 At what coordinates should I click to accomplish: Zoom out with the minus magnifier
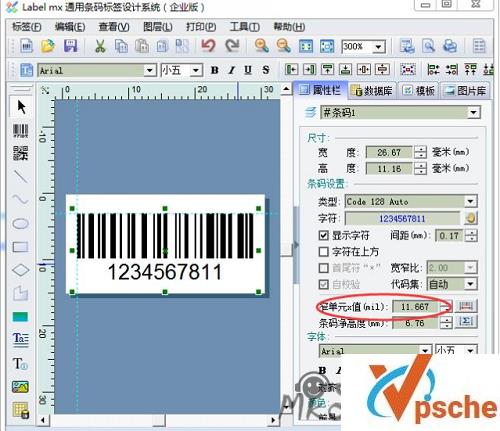[x=283, y=46]
